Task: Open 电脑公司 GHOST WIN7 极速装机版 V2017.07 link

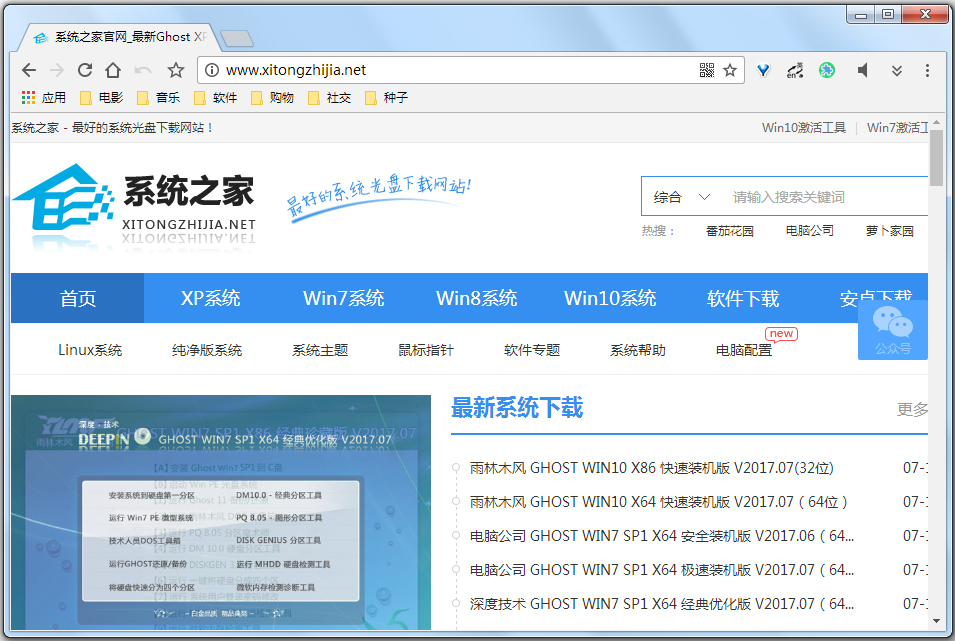Action: [x=661, y=570]
